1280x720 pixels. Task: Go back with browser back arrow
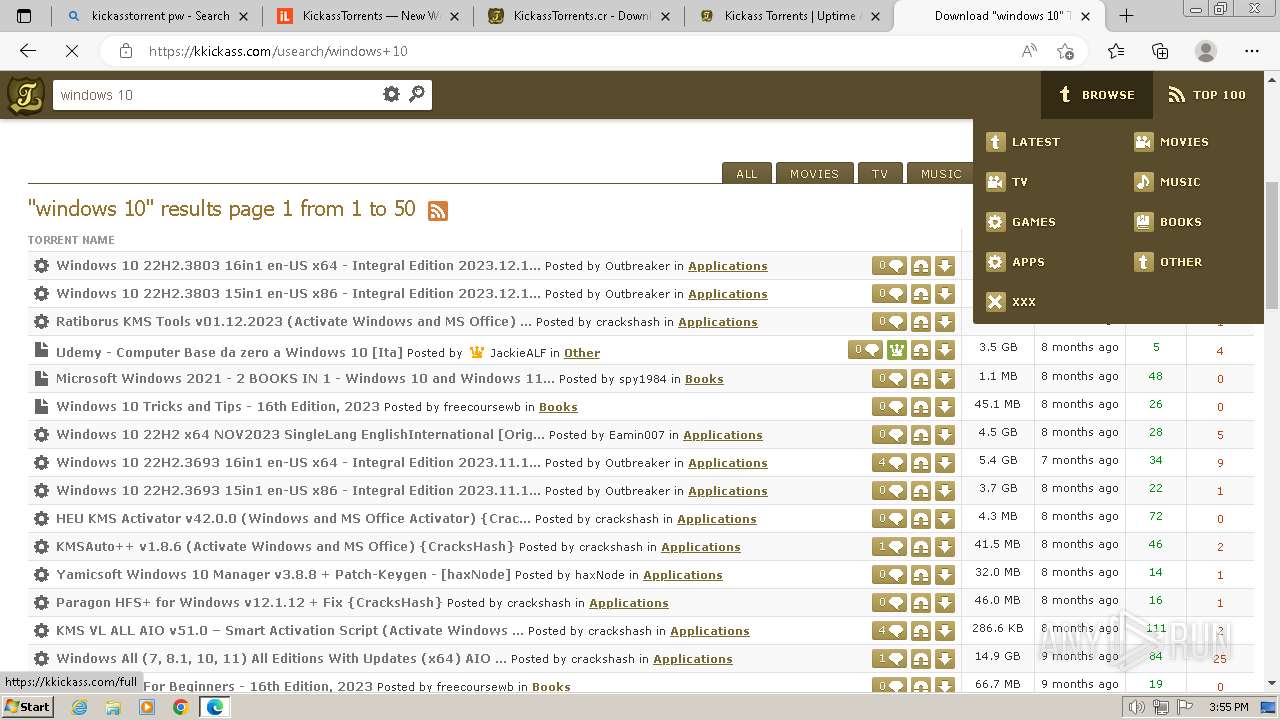pyautogui.click(x=28, y=51)
